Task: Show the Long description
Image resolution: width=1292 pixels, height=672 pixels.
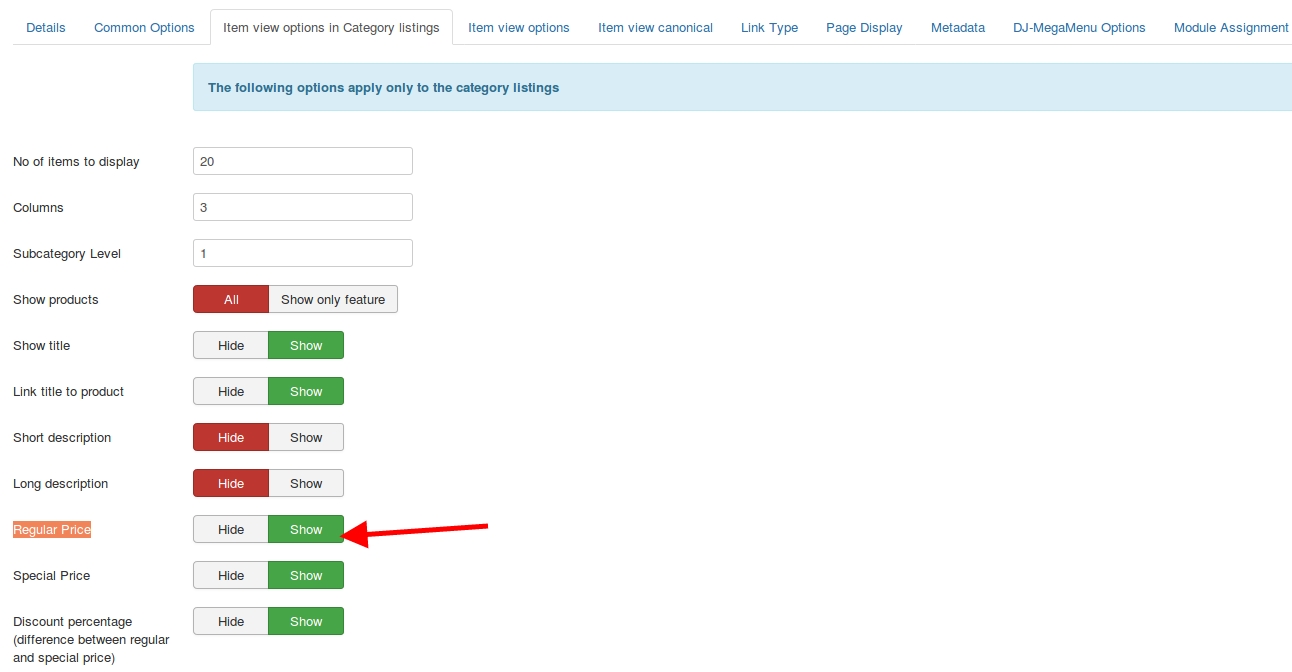Action: [x=306, y=483]
